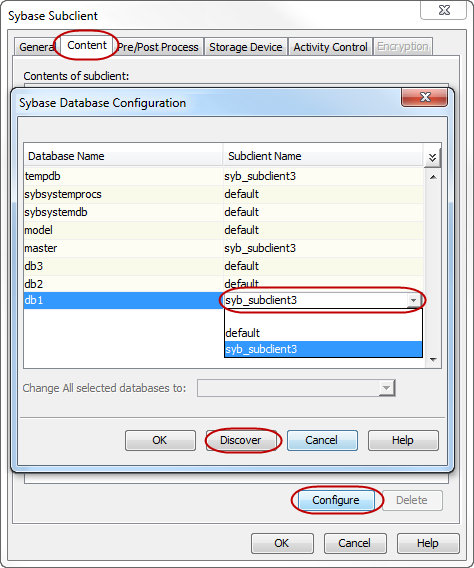Sort by the Database Name column header

tap(123, 156)
